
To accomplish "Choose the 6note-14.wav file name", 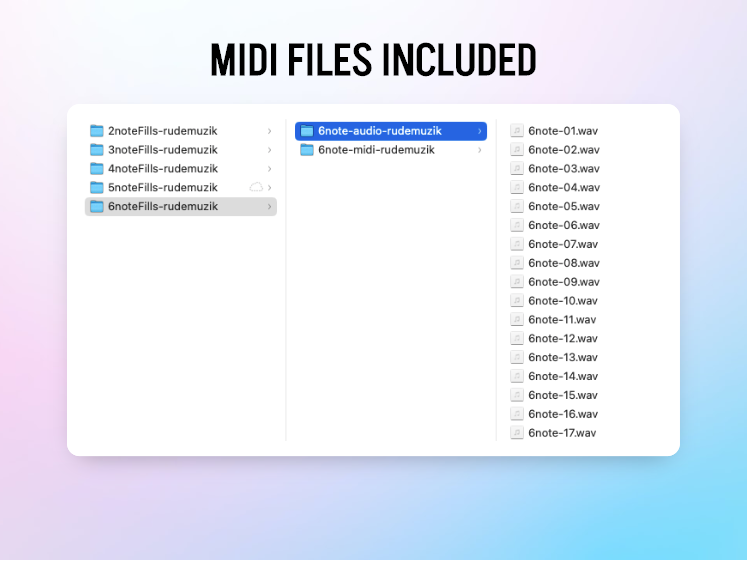I will 563,376.
